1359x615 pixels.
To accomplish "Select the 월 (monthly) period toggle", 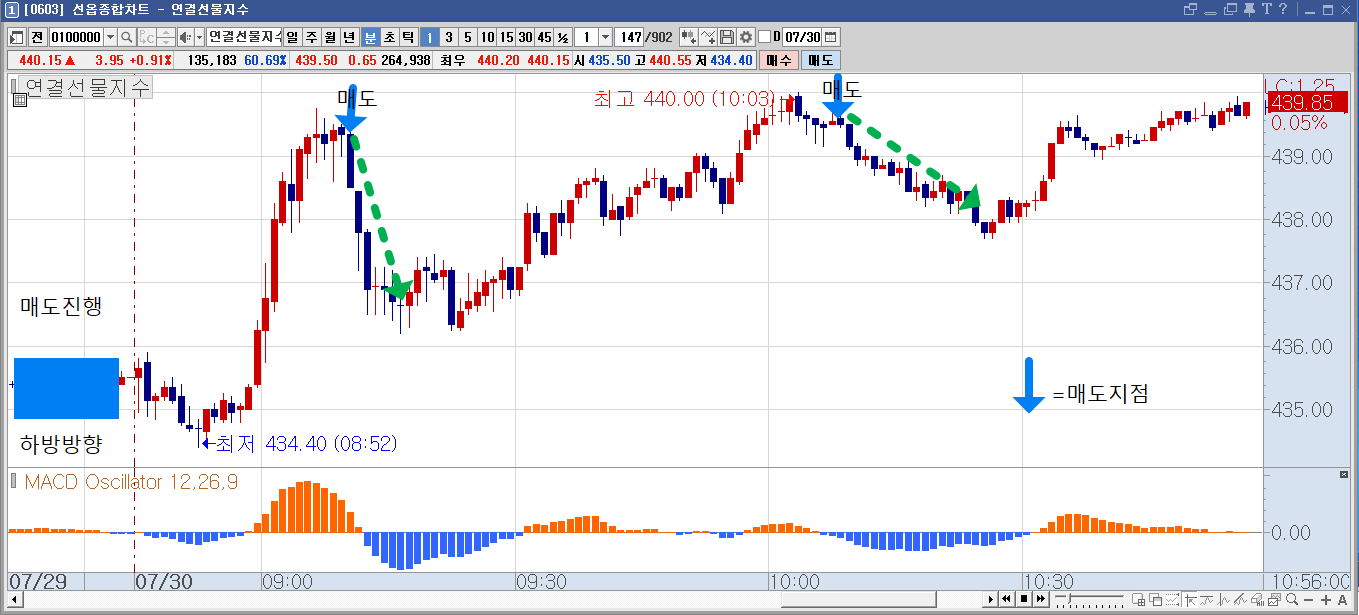I will coord(330,37).
